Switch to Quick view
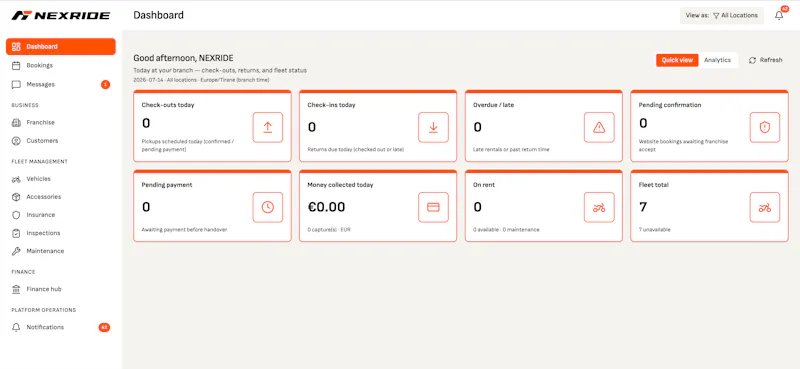Image resolution: width=800 pixels, height=369 pixels. click(x=677, y=60)
